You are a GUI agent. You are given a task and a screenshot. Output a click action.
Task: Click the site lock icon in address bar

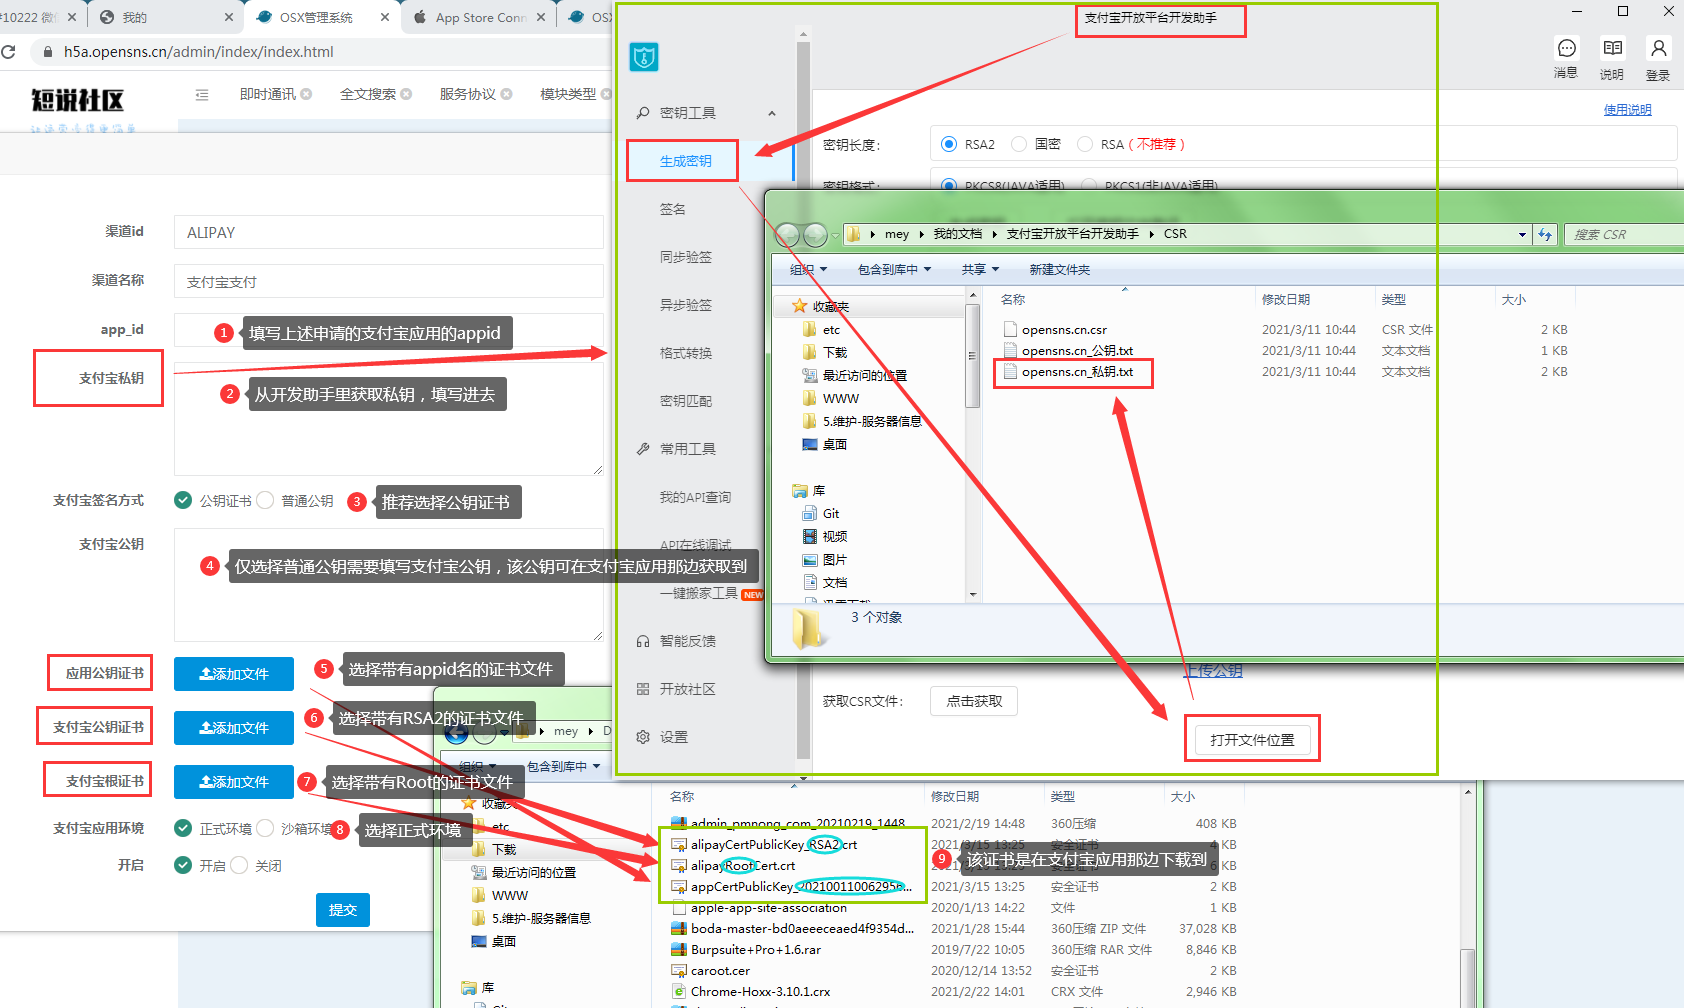[x=46, y=52]
